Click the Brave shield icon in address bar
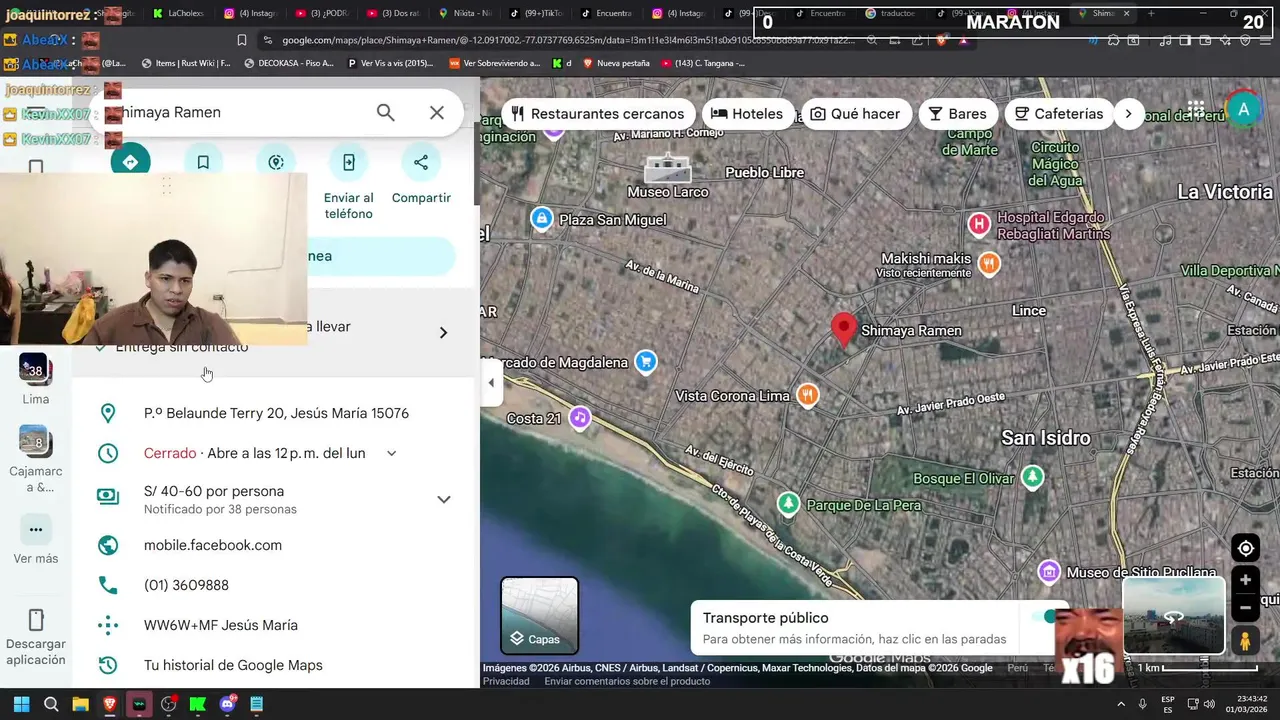Screen dimensions: 1280x720 point(940,40)
